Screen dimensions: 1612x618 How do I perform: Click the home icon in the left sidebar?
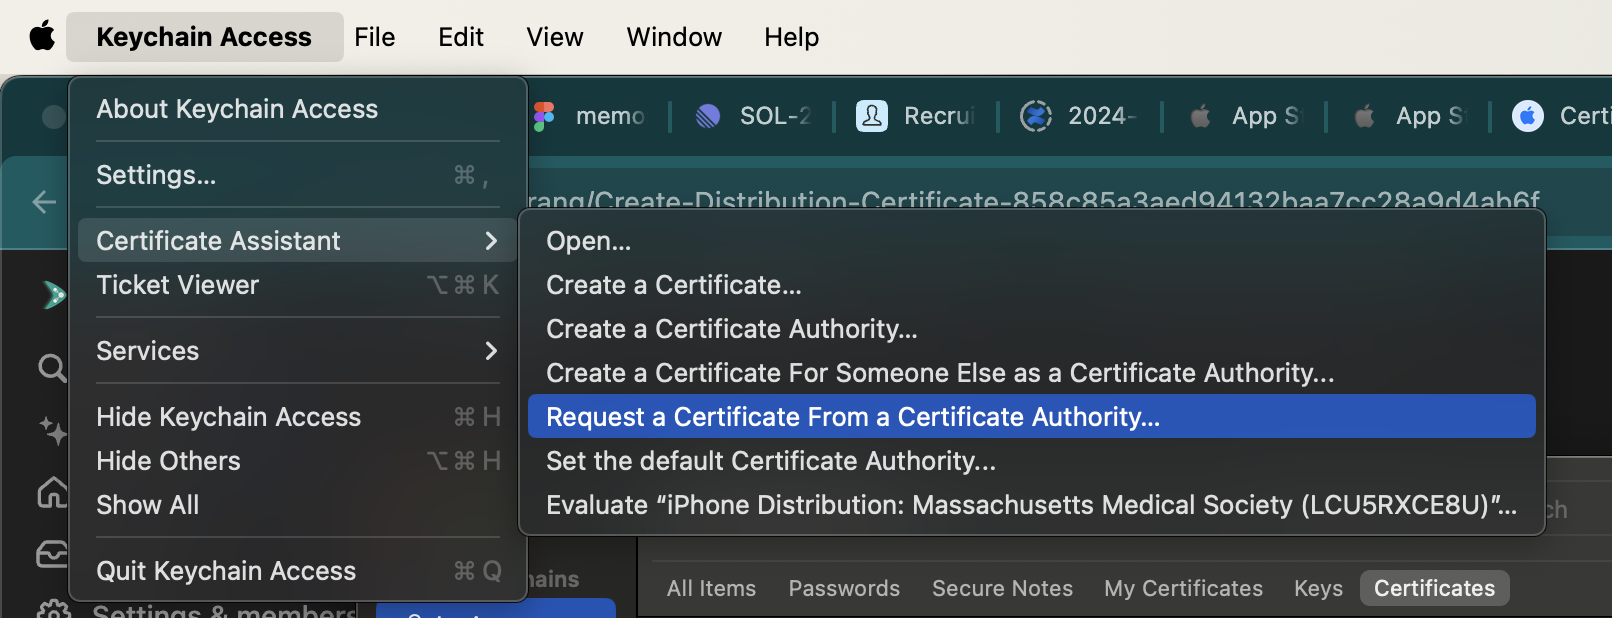[52, 492]
